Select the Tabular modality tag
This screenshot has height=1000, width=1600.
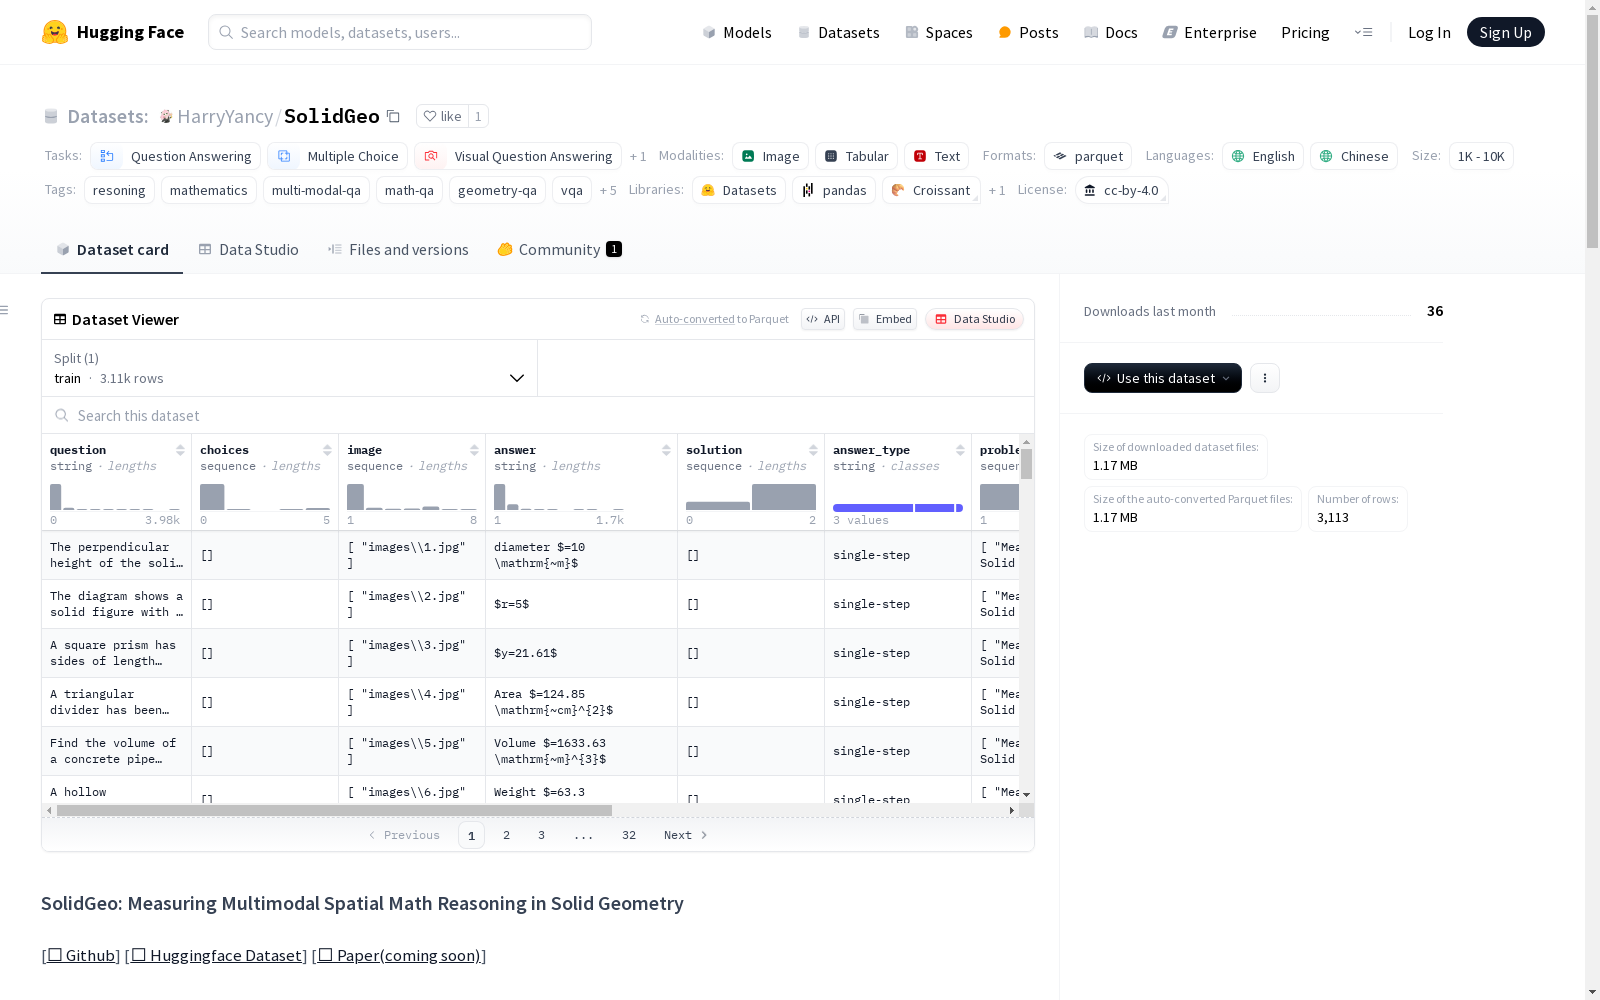[856, 156]
